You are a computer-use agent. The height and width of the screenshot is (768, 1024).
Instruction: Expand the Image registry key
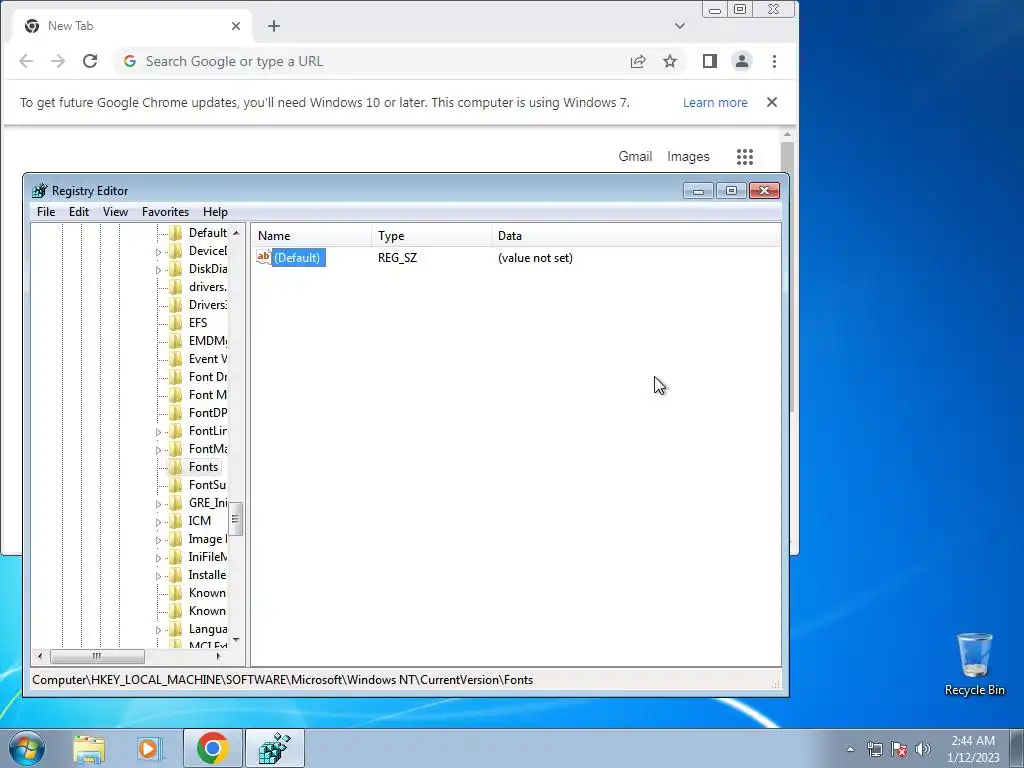click(158, 540)
